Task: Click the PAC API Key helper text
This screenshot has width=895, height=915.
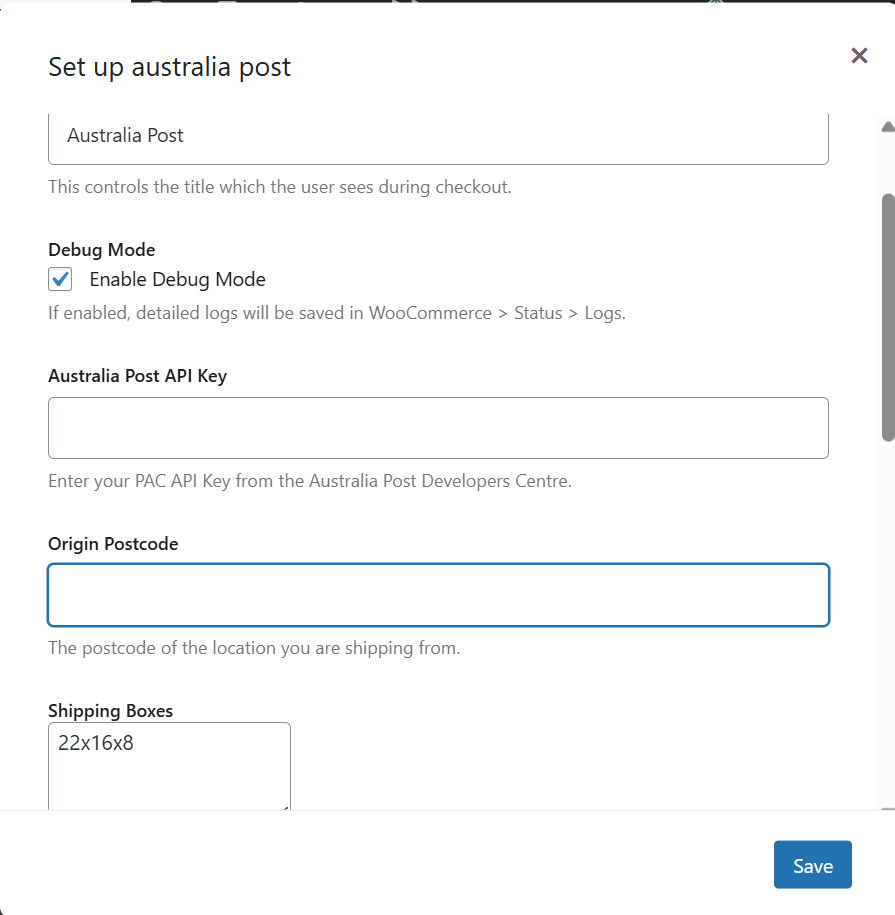Action: point(309,480)
